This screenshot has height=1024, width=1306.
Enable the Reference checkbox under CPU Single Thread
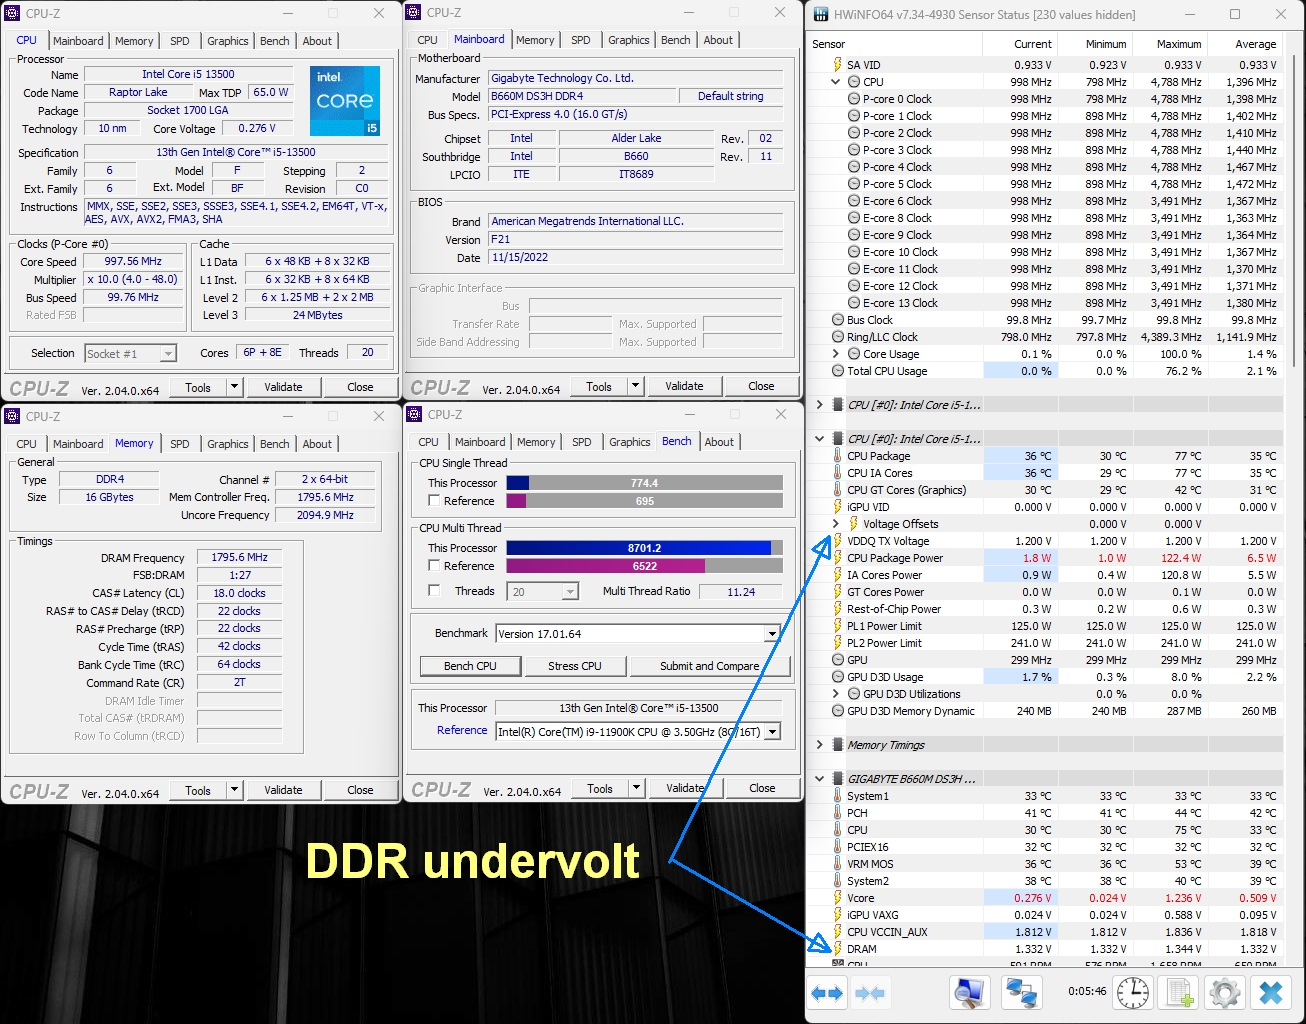click(x=434, y=500)
